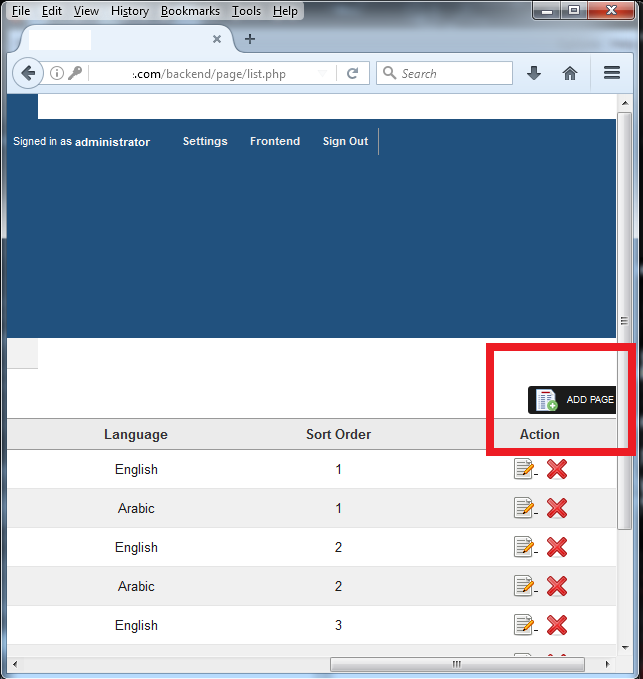Image resolution: width=643 pixels, height=679 pixels.
Task: Open a new tab with plus
Action: (250, 39)
